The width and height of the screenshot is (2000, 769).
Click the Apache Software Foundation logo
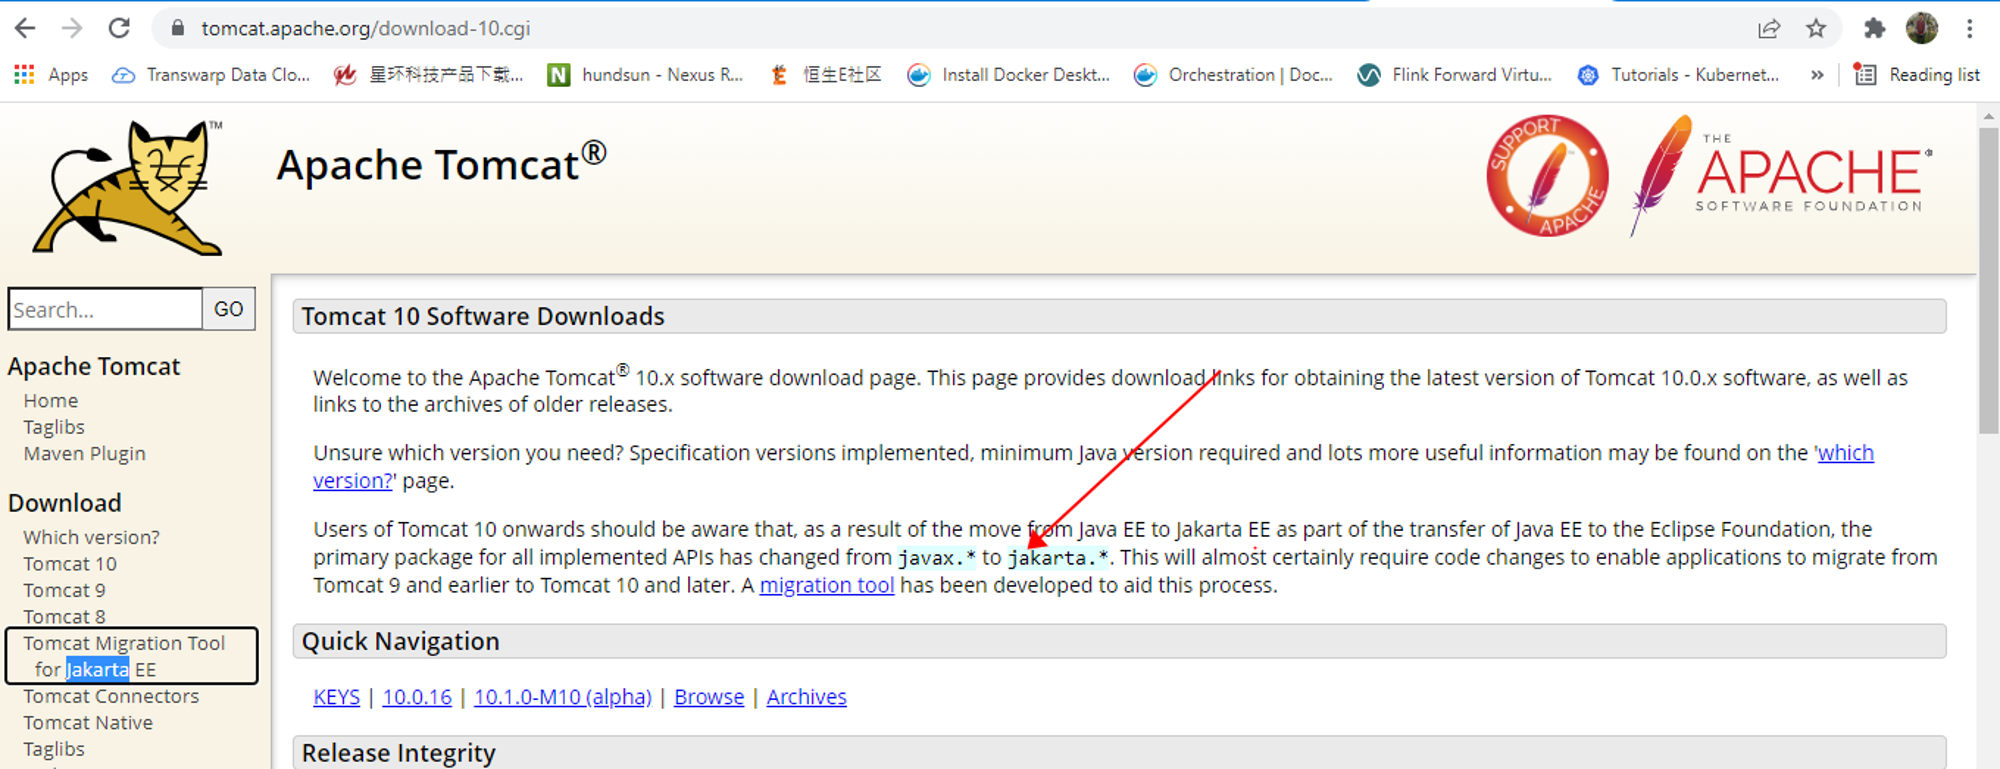pyautogui.click(x=1781, y=175)
